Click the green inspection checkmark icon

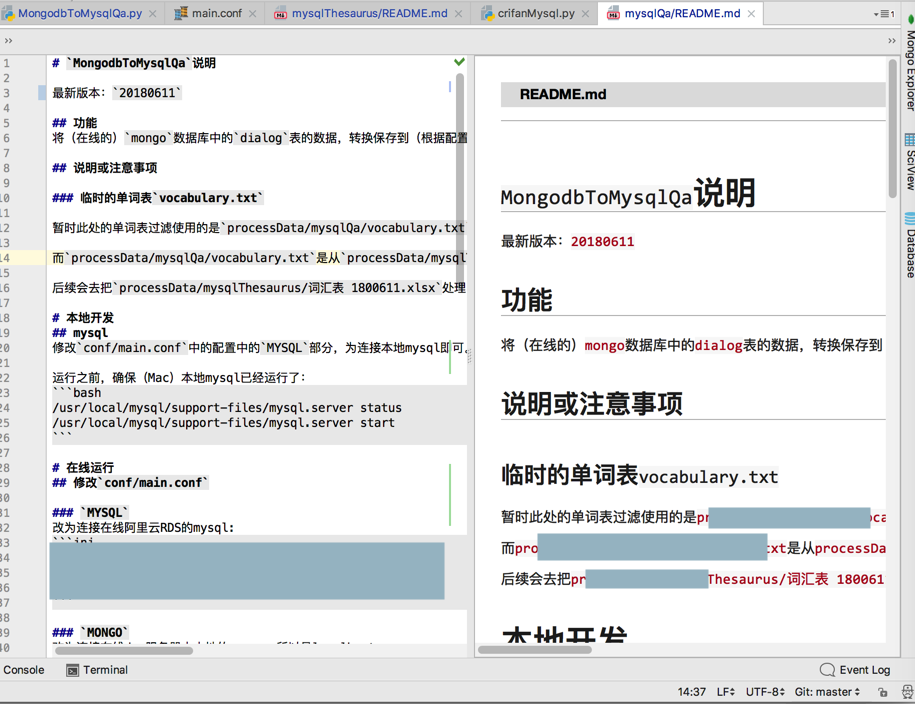point(459,61)
